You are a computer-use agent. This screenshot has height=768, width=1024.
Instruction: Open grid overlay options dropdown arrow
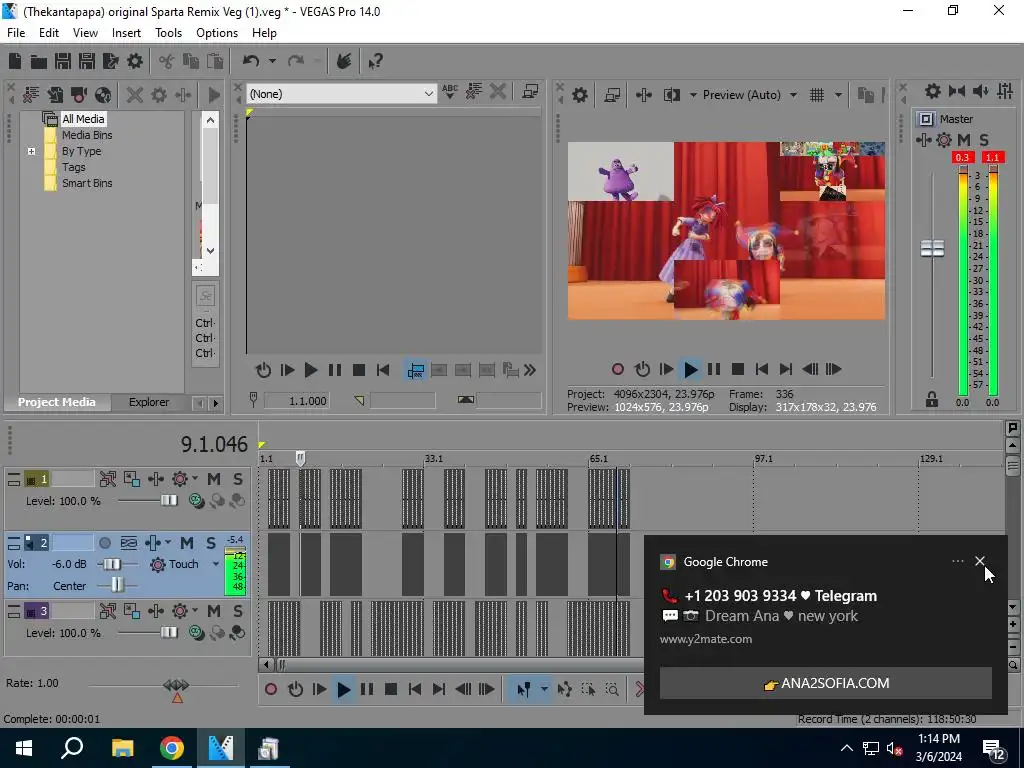(839, 95)
